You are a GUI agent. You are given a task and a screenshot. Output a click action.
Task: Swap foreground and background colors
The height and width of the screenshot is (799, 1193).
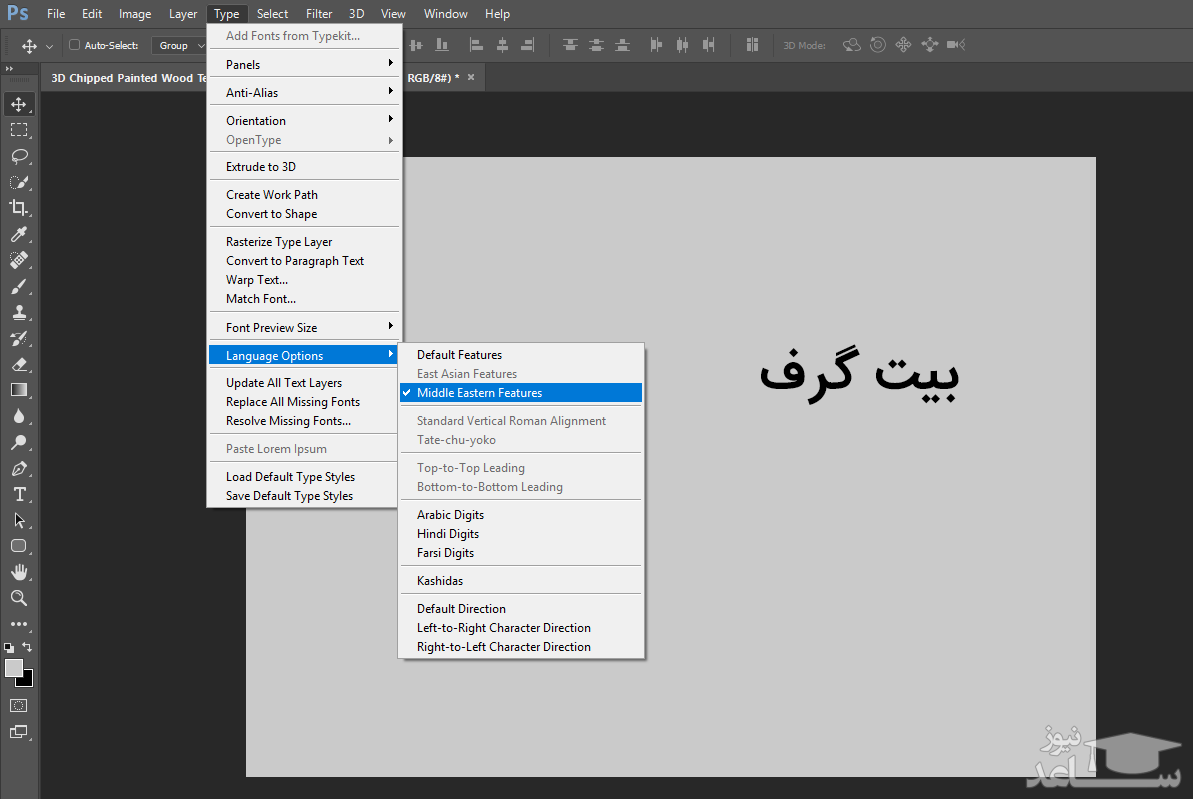click(28, 648)
